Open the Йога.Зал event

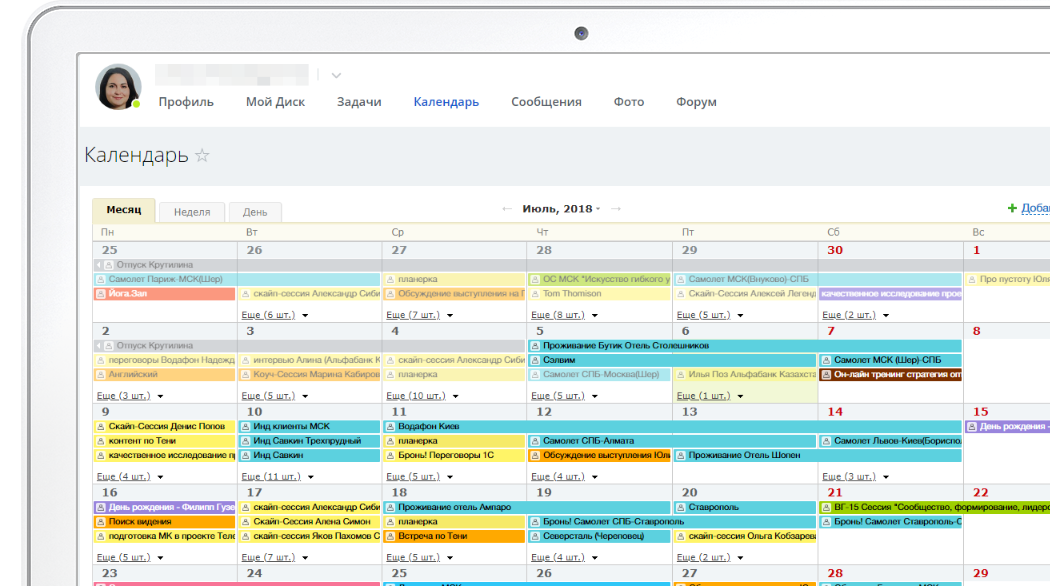(x=165, y=294)
